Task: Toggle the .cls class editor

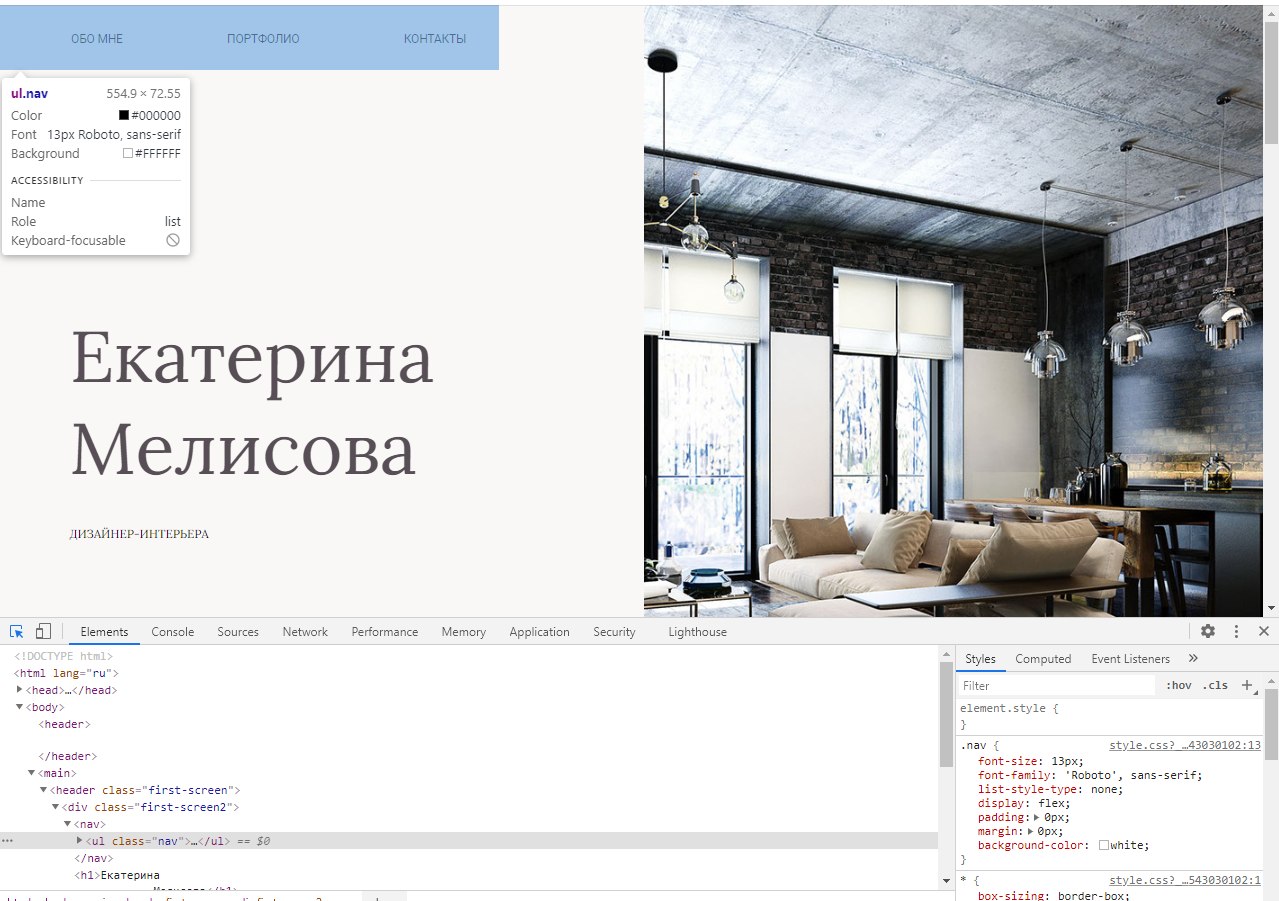Action: (x=1215, y=685)
